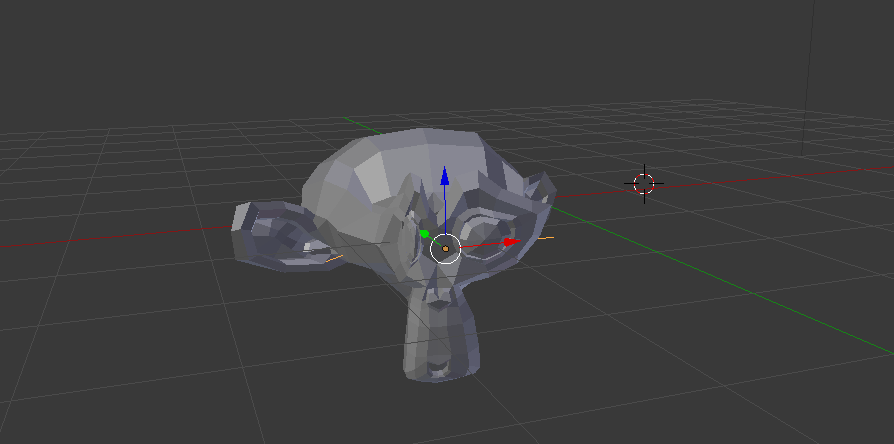
Task: Click the dark vertical line in the top-right corner
Action: [x=810, y=70]
